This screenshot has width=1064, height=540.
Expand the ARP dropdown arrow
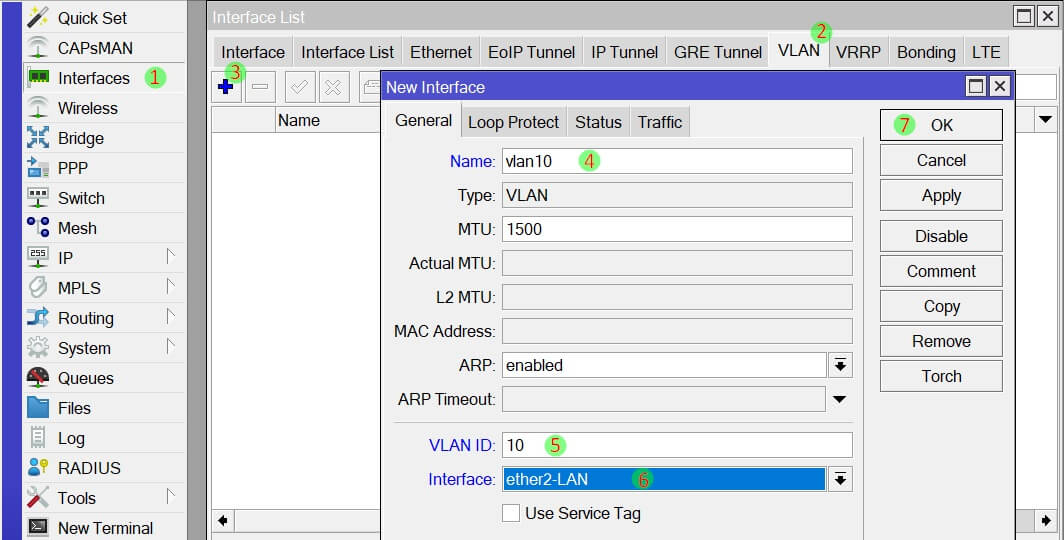pos(841,365)
